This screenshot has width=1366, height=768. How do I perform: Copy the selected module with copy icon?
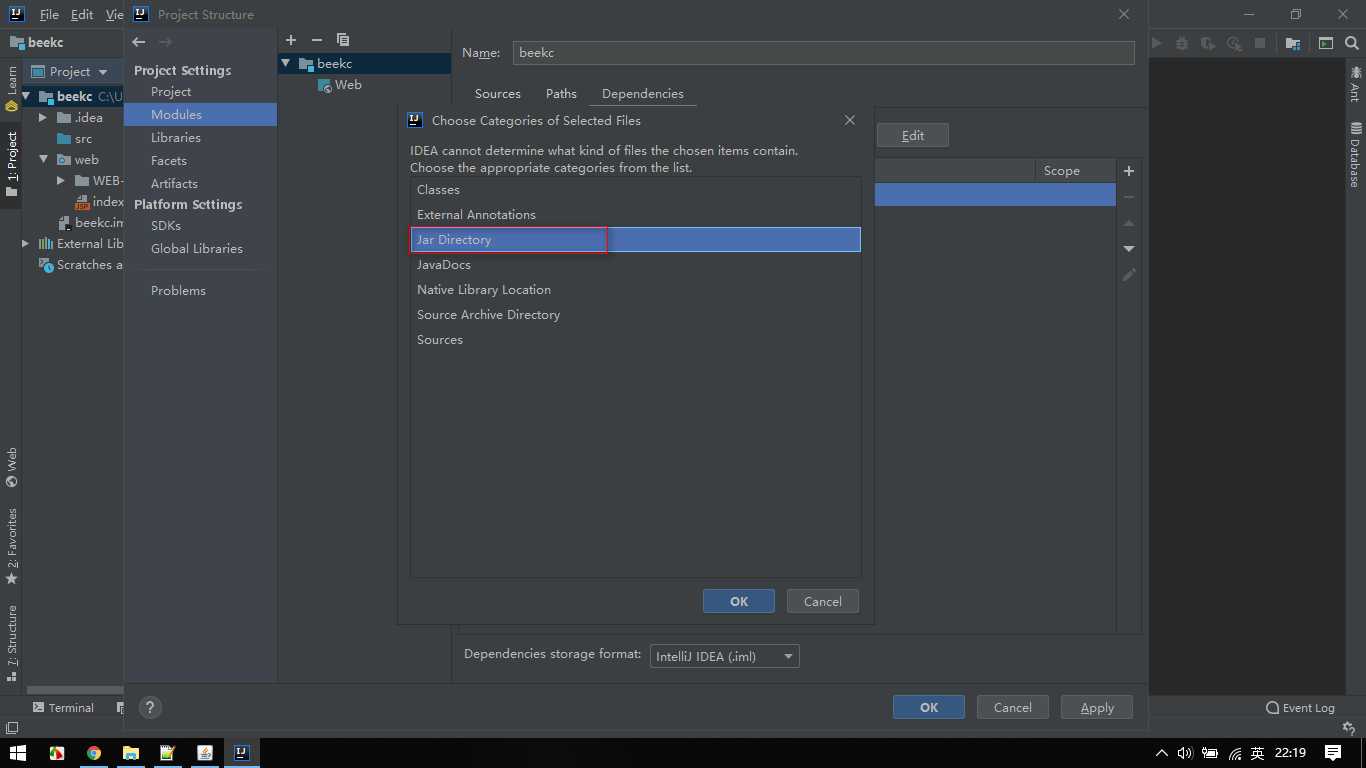click(x=343, y=40)
